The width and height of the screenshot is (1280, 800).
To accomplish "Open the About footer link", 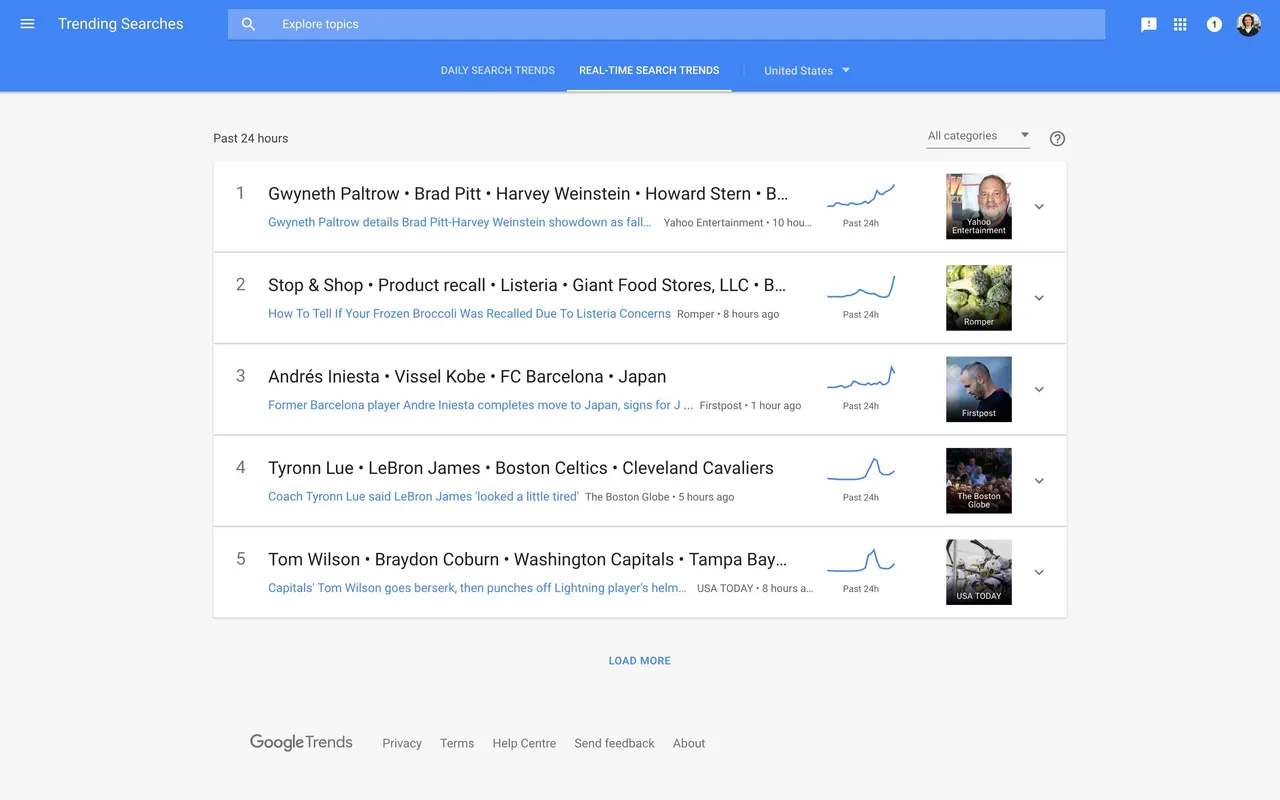I will coord(689,743).
